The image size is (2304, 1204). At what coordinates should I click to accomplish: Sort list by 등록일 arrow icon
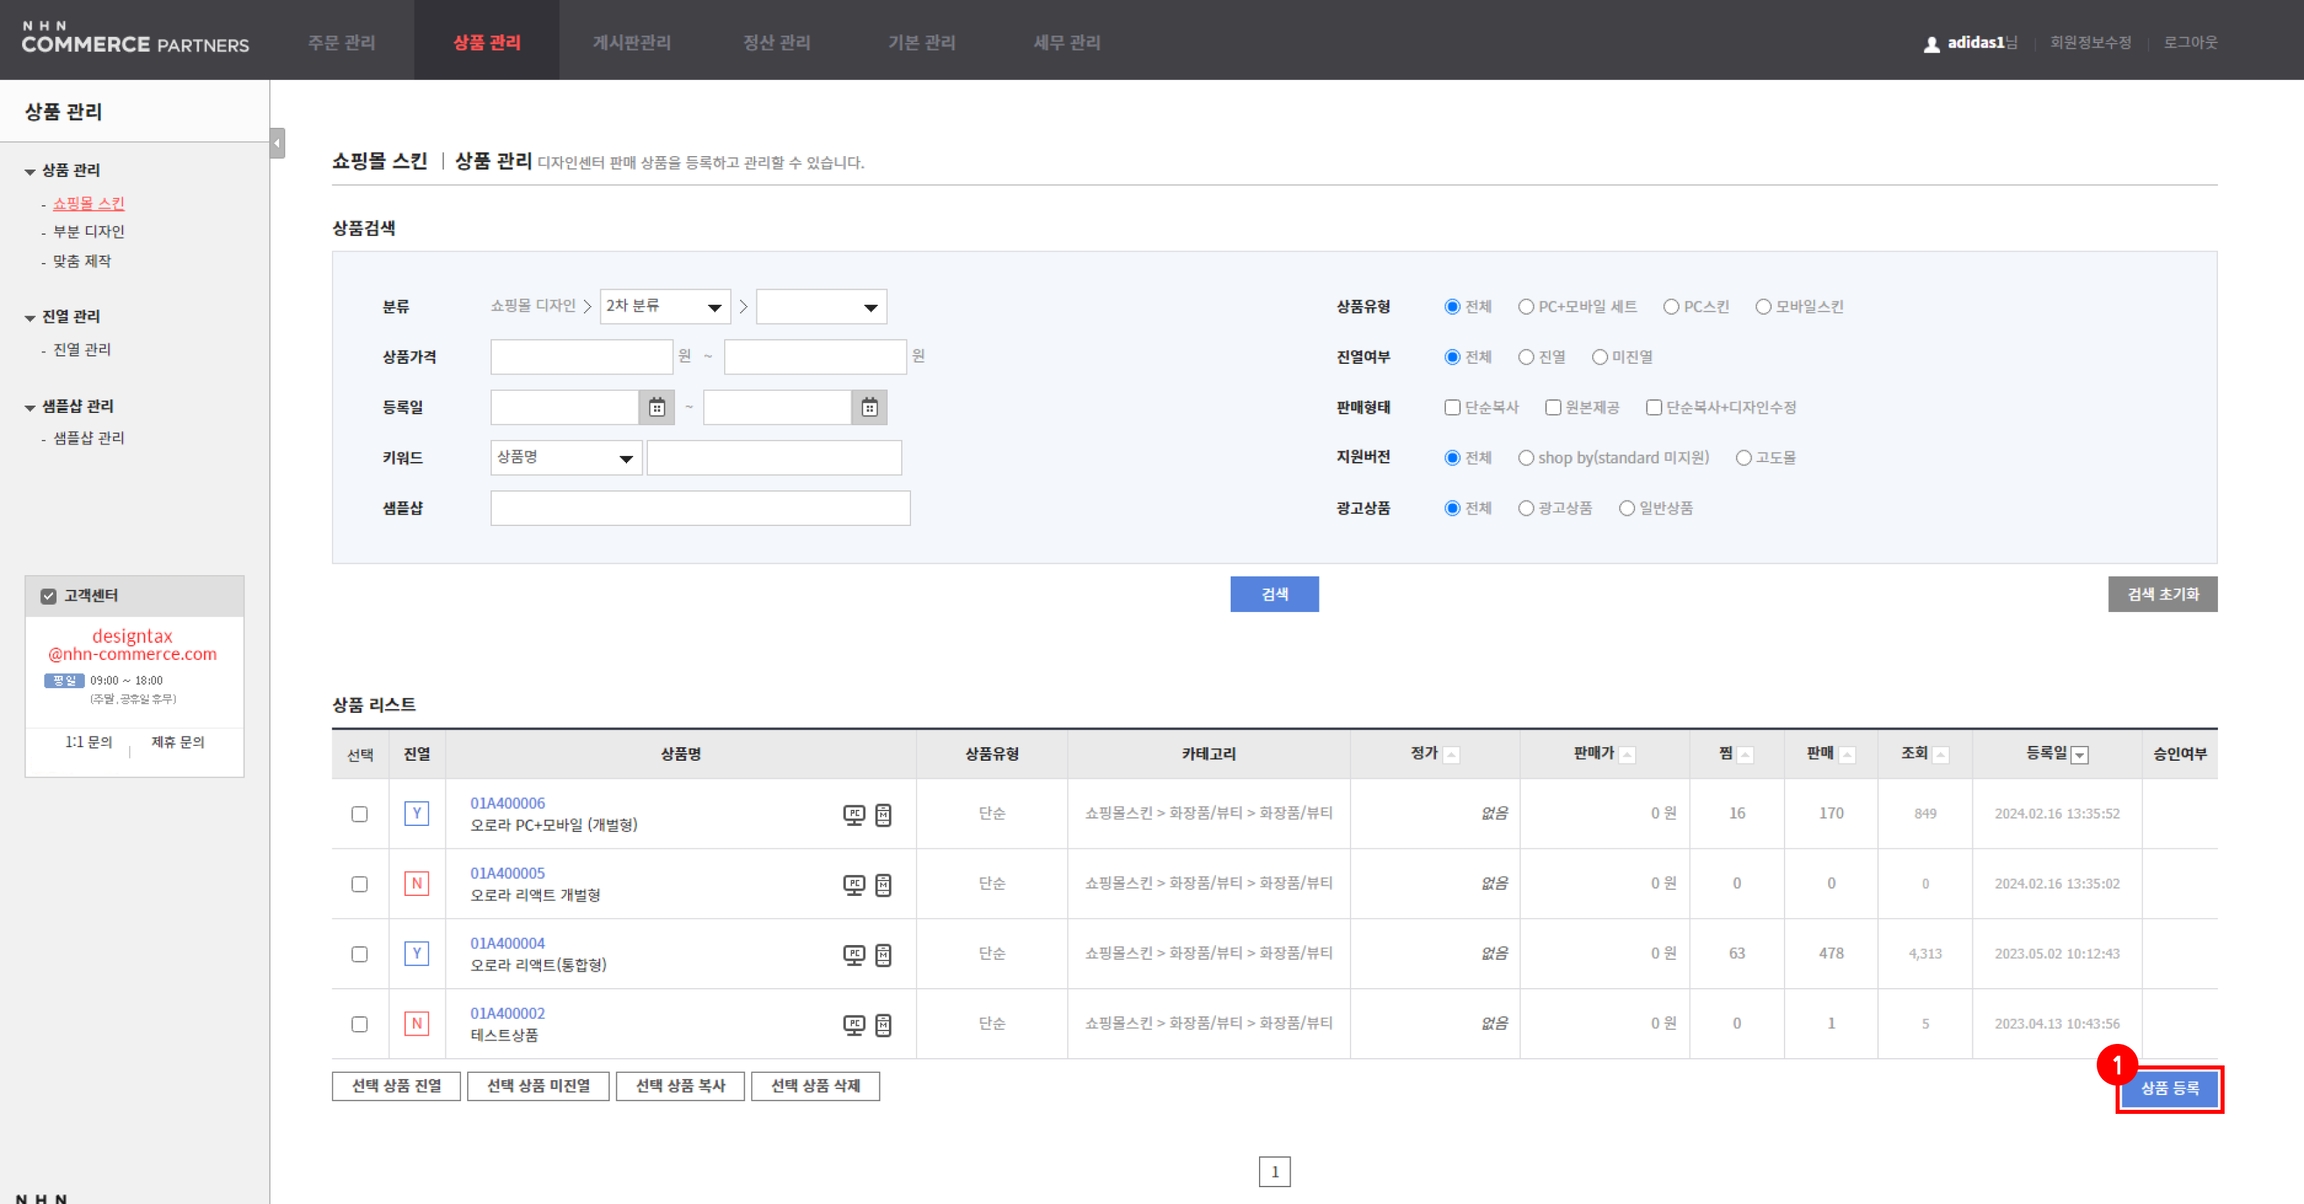tap(2080, 755)
